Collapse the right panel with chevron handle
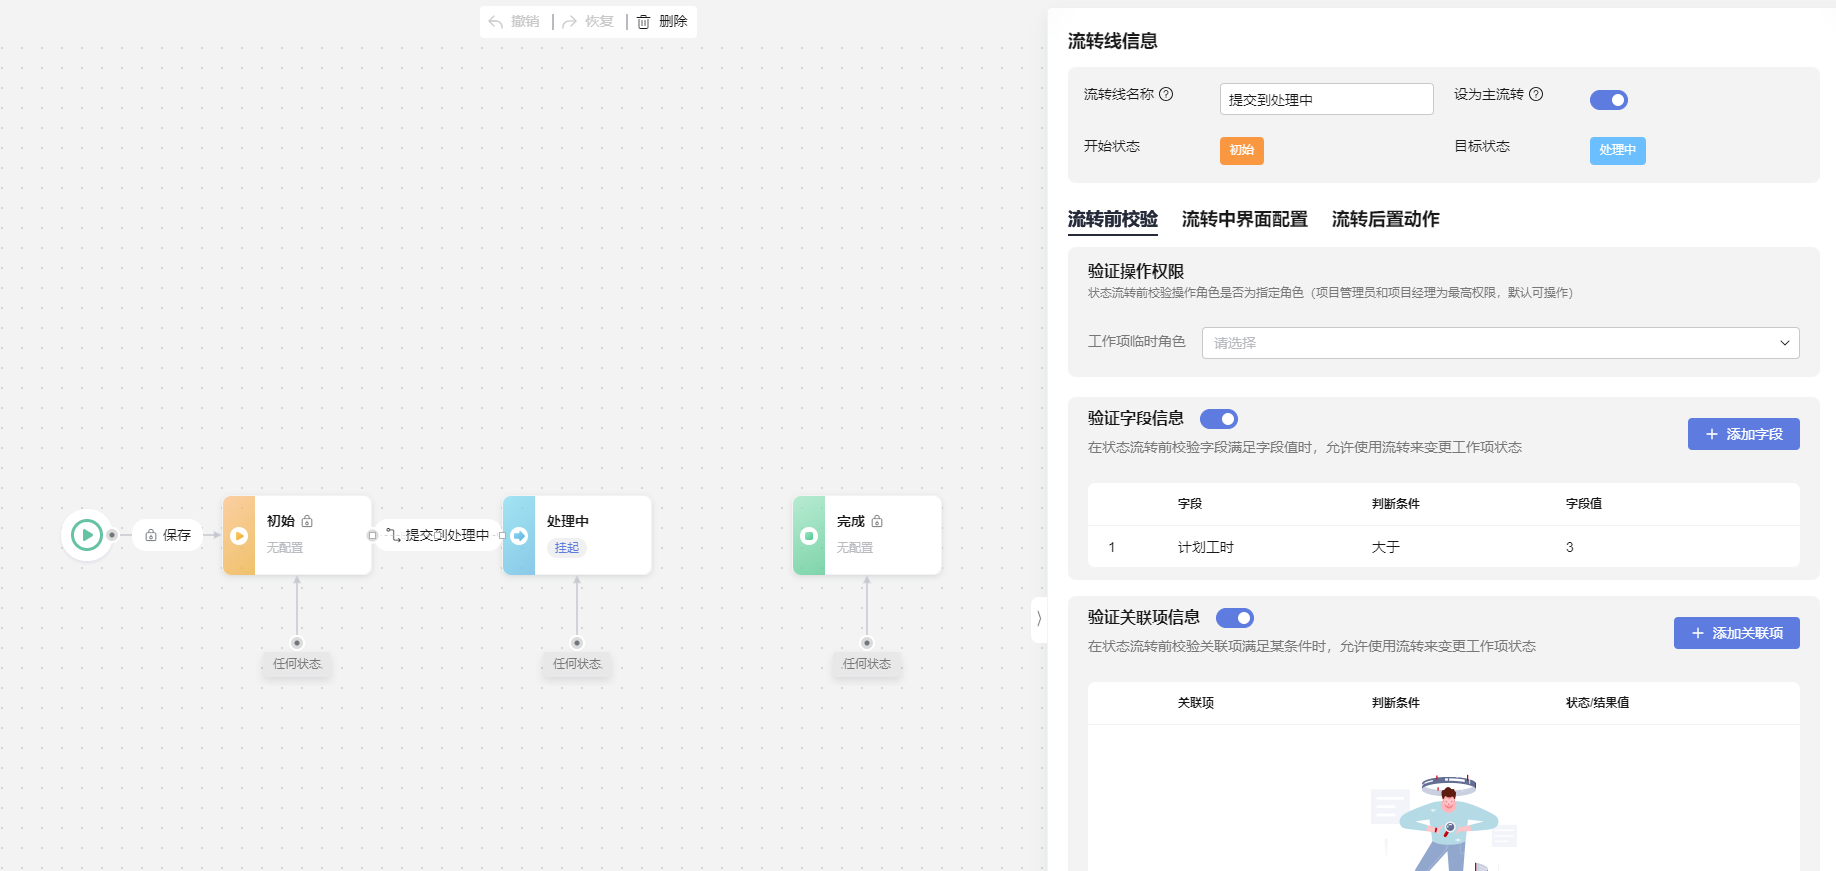 click(x=1039, y=619)
